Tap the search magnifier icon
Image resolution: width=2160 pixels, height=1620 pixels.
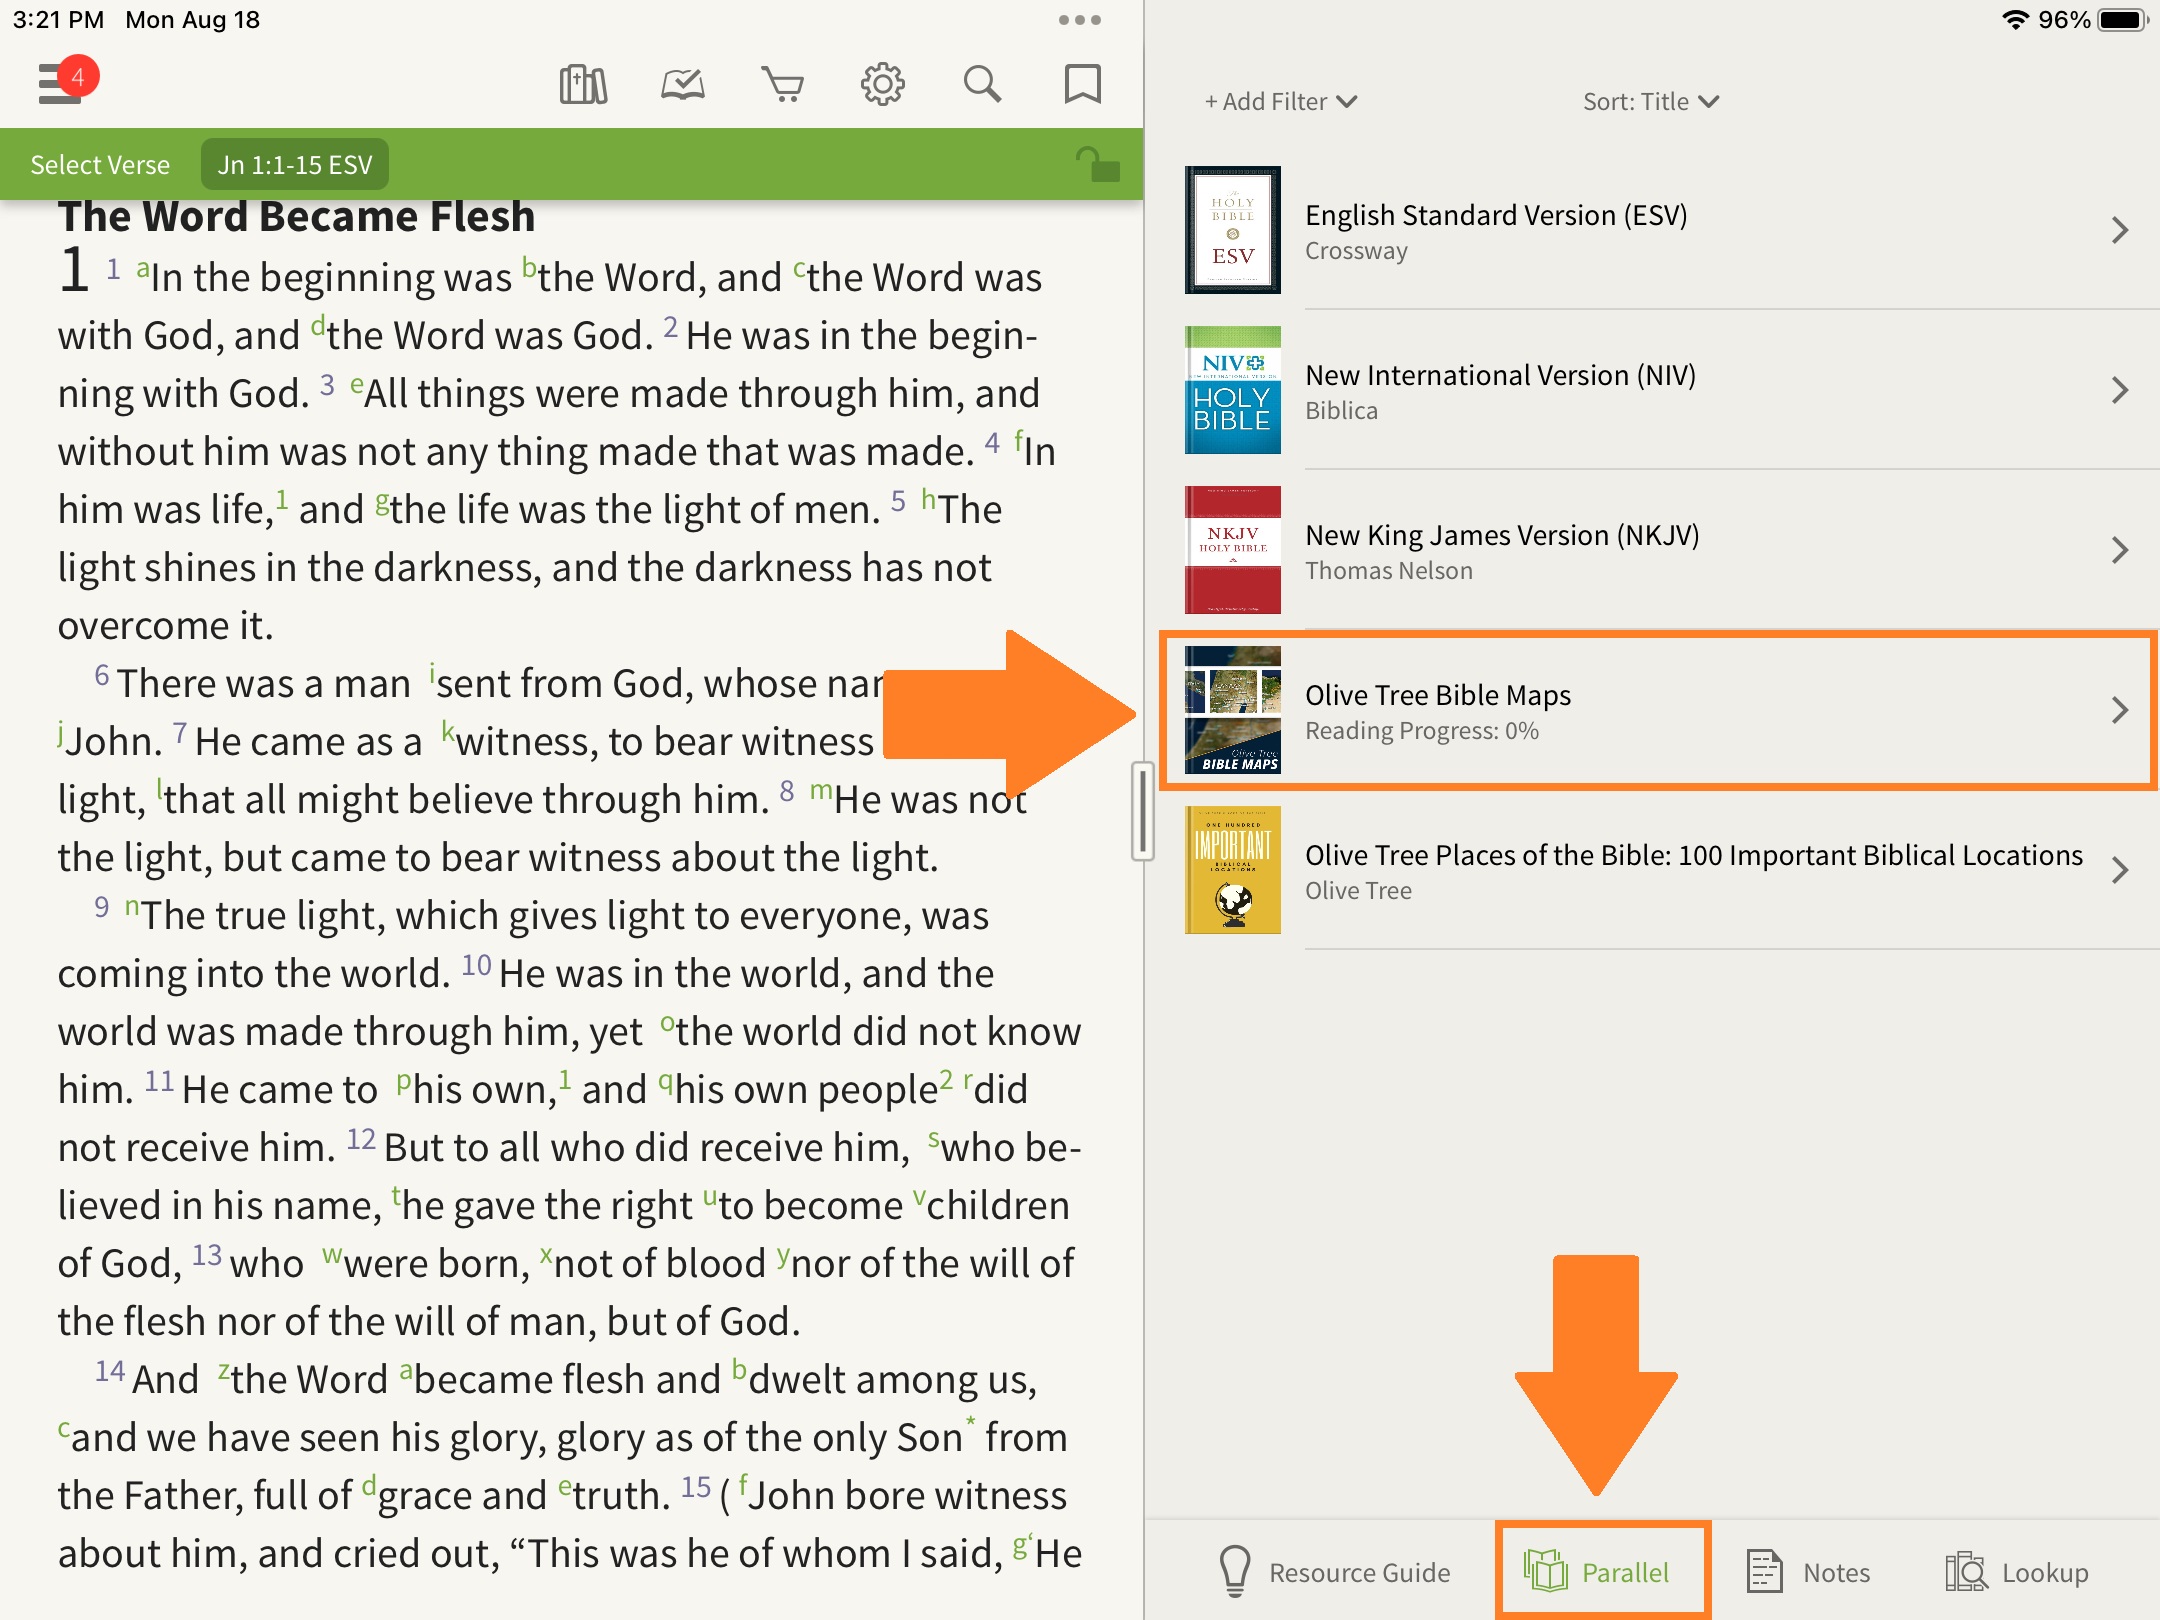pyautogui.click(x=982, y=84)
